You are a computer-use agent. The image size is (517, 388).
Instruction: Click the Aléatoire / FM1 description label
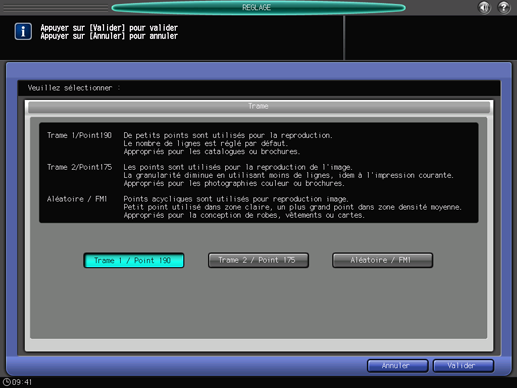(x=77, y=199)
